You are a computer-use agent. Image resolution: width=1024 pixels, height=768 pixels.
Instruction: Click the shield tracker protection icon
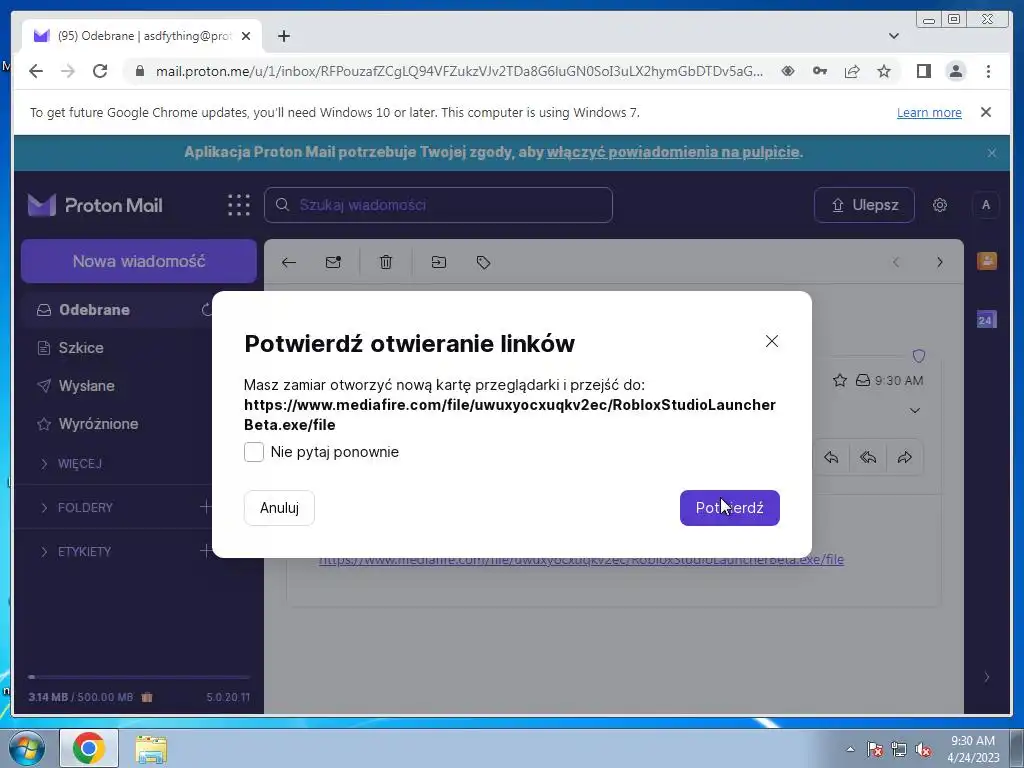point(918,356)
